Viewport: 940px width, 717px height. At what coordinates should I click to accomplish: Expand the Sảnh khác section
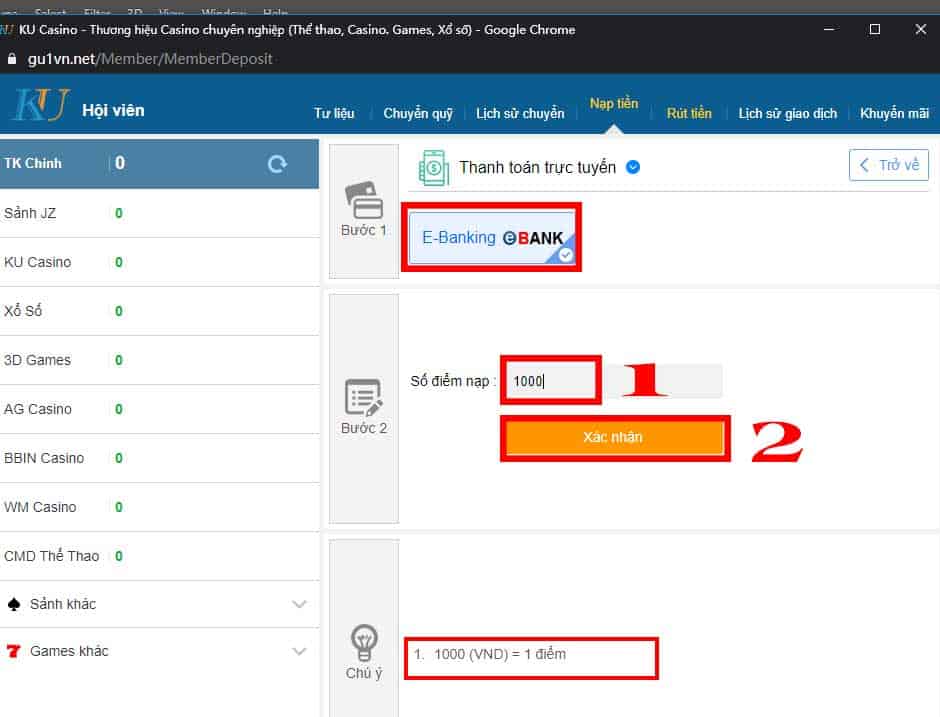[299, 604]
